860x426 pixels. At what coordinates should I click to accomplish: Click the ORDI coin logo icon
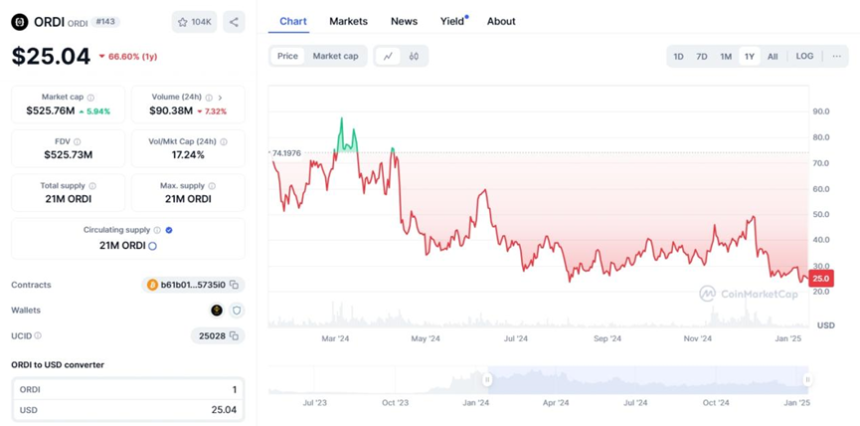click(20, 22)
